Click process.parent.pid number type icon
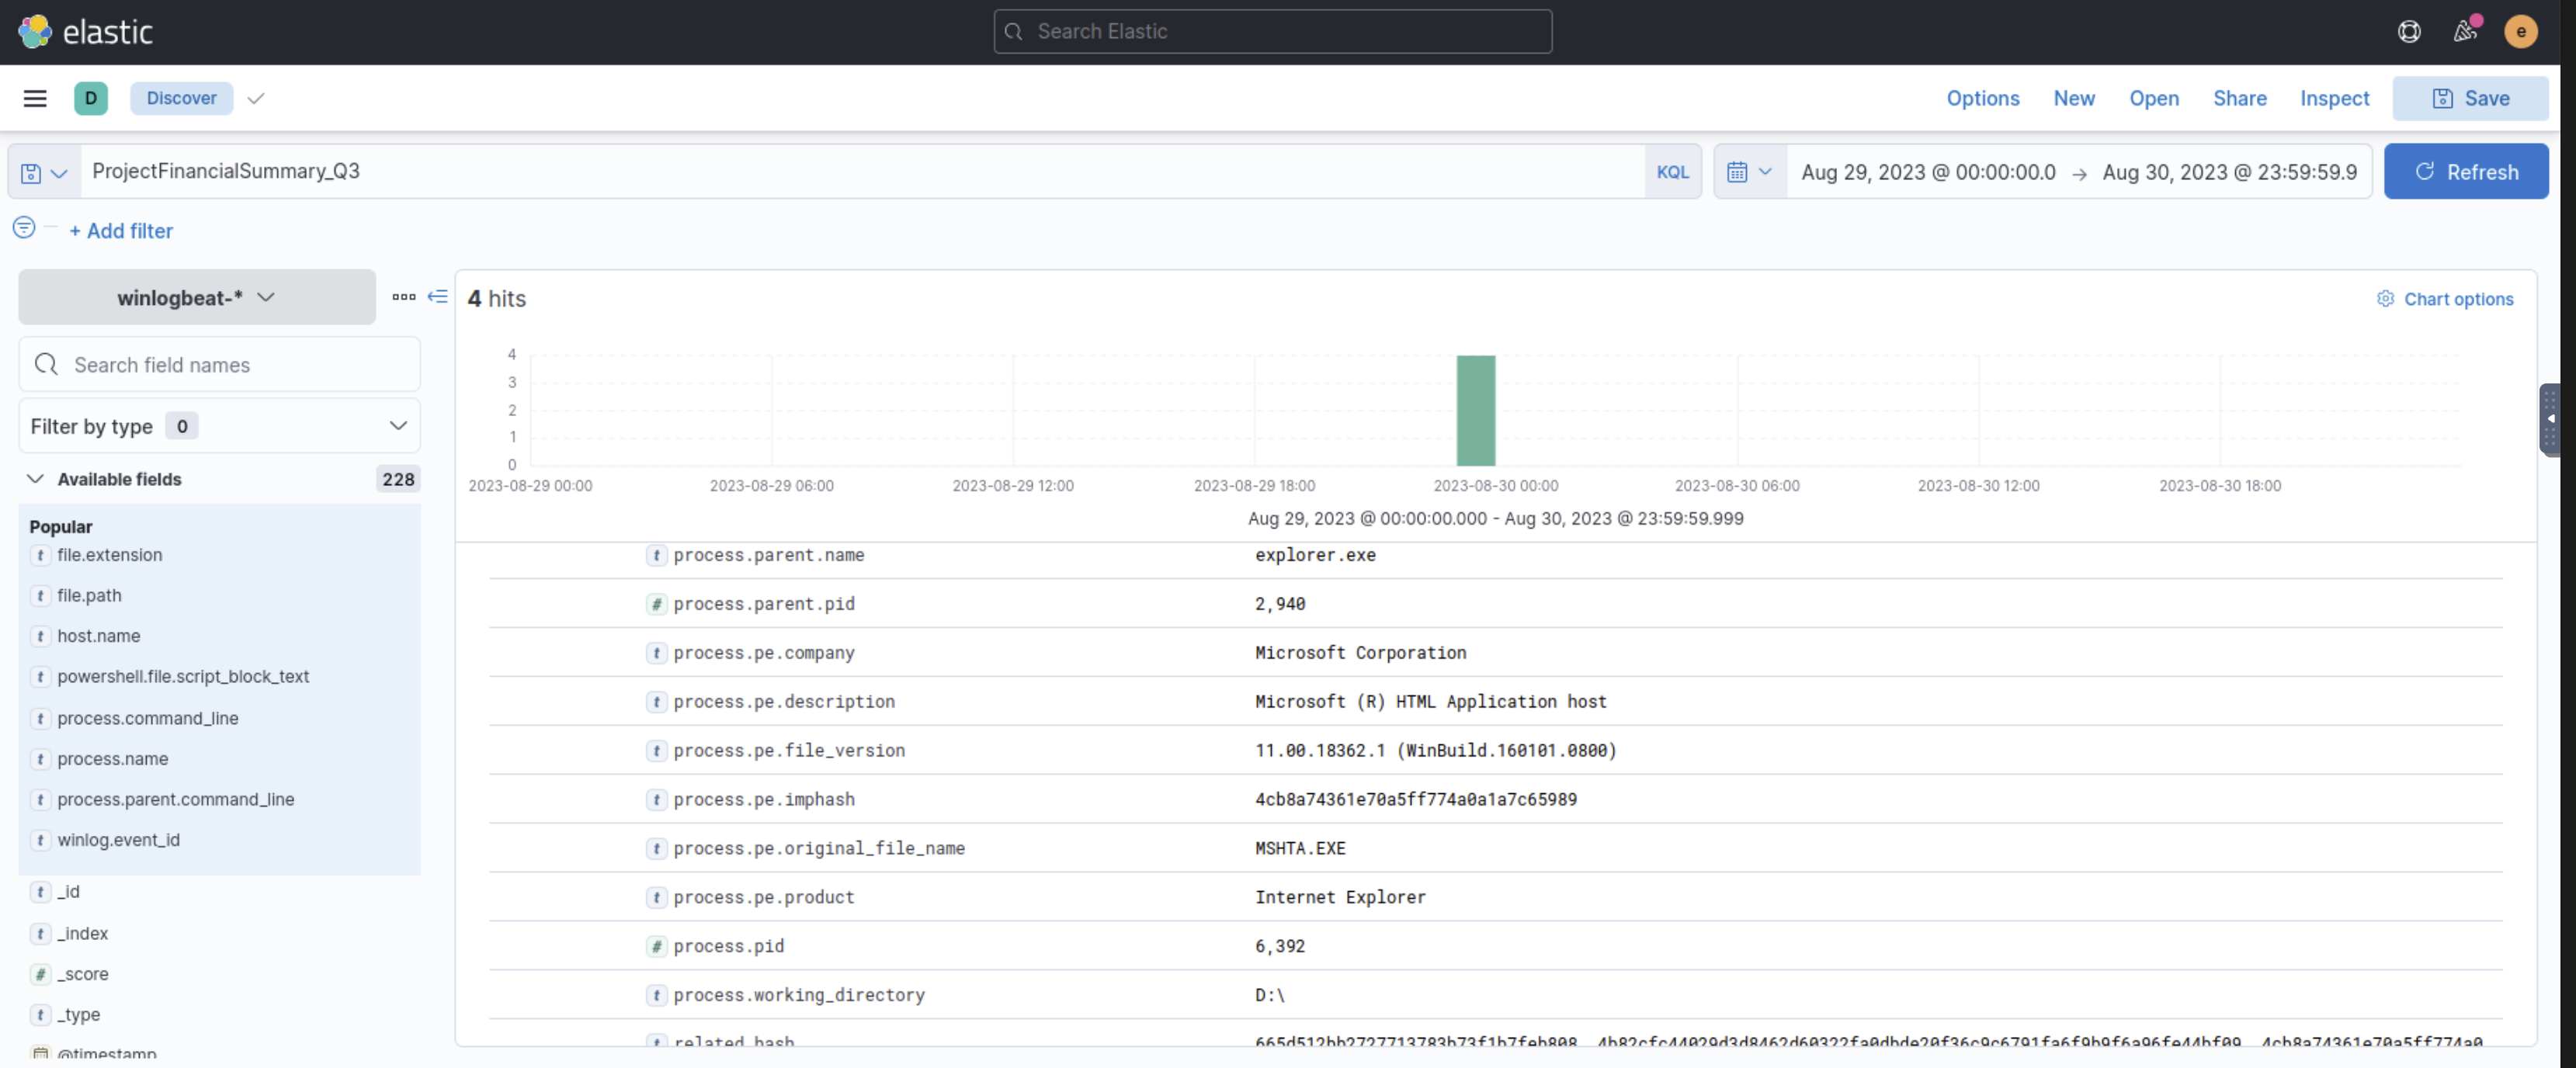 pyautogui.click(x=656, y=604)
